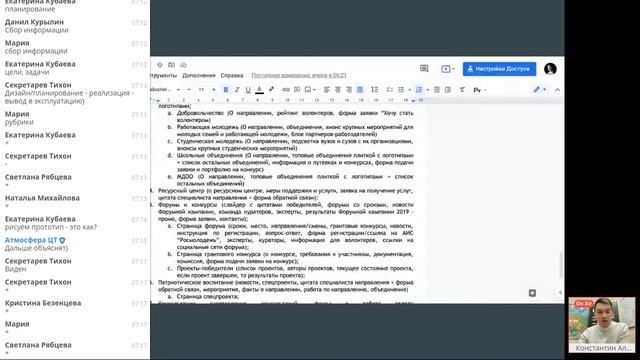Open the account profile avatar

(x=550, y=69)
